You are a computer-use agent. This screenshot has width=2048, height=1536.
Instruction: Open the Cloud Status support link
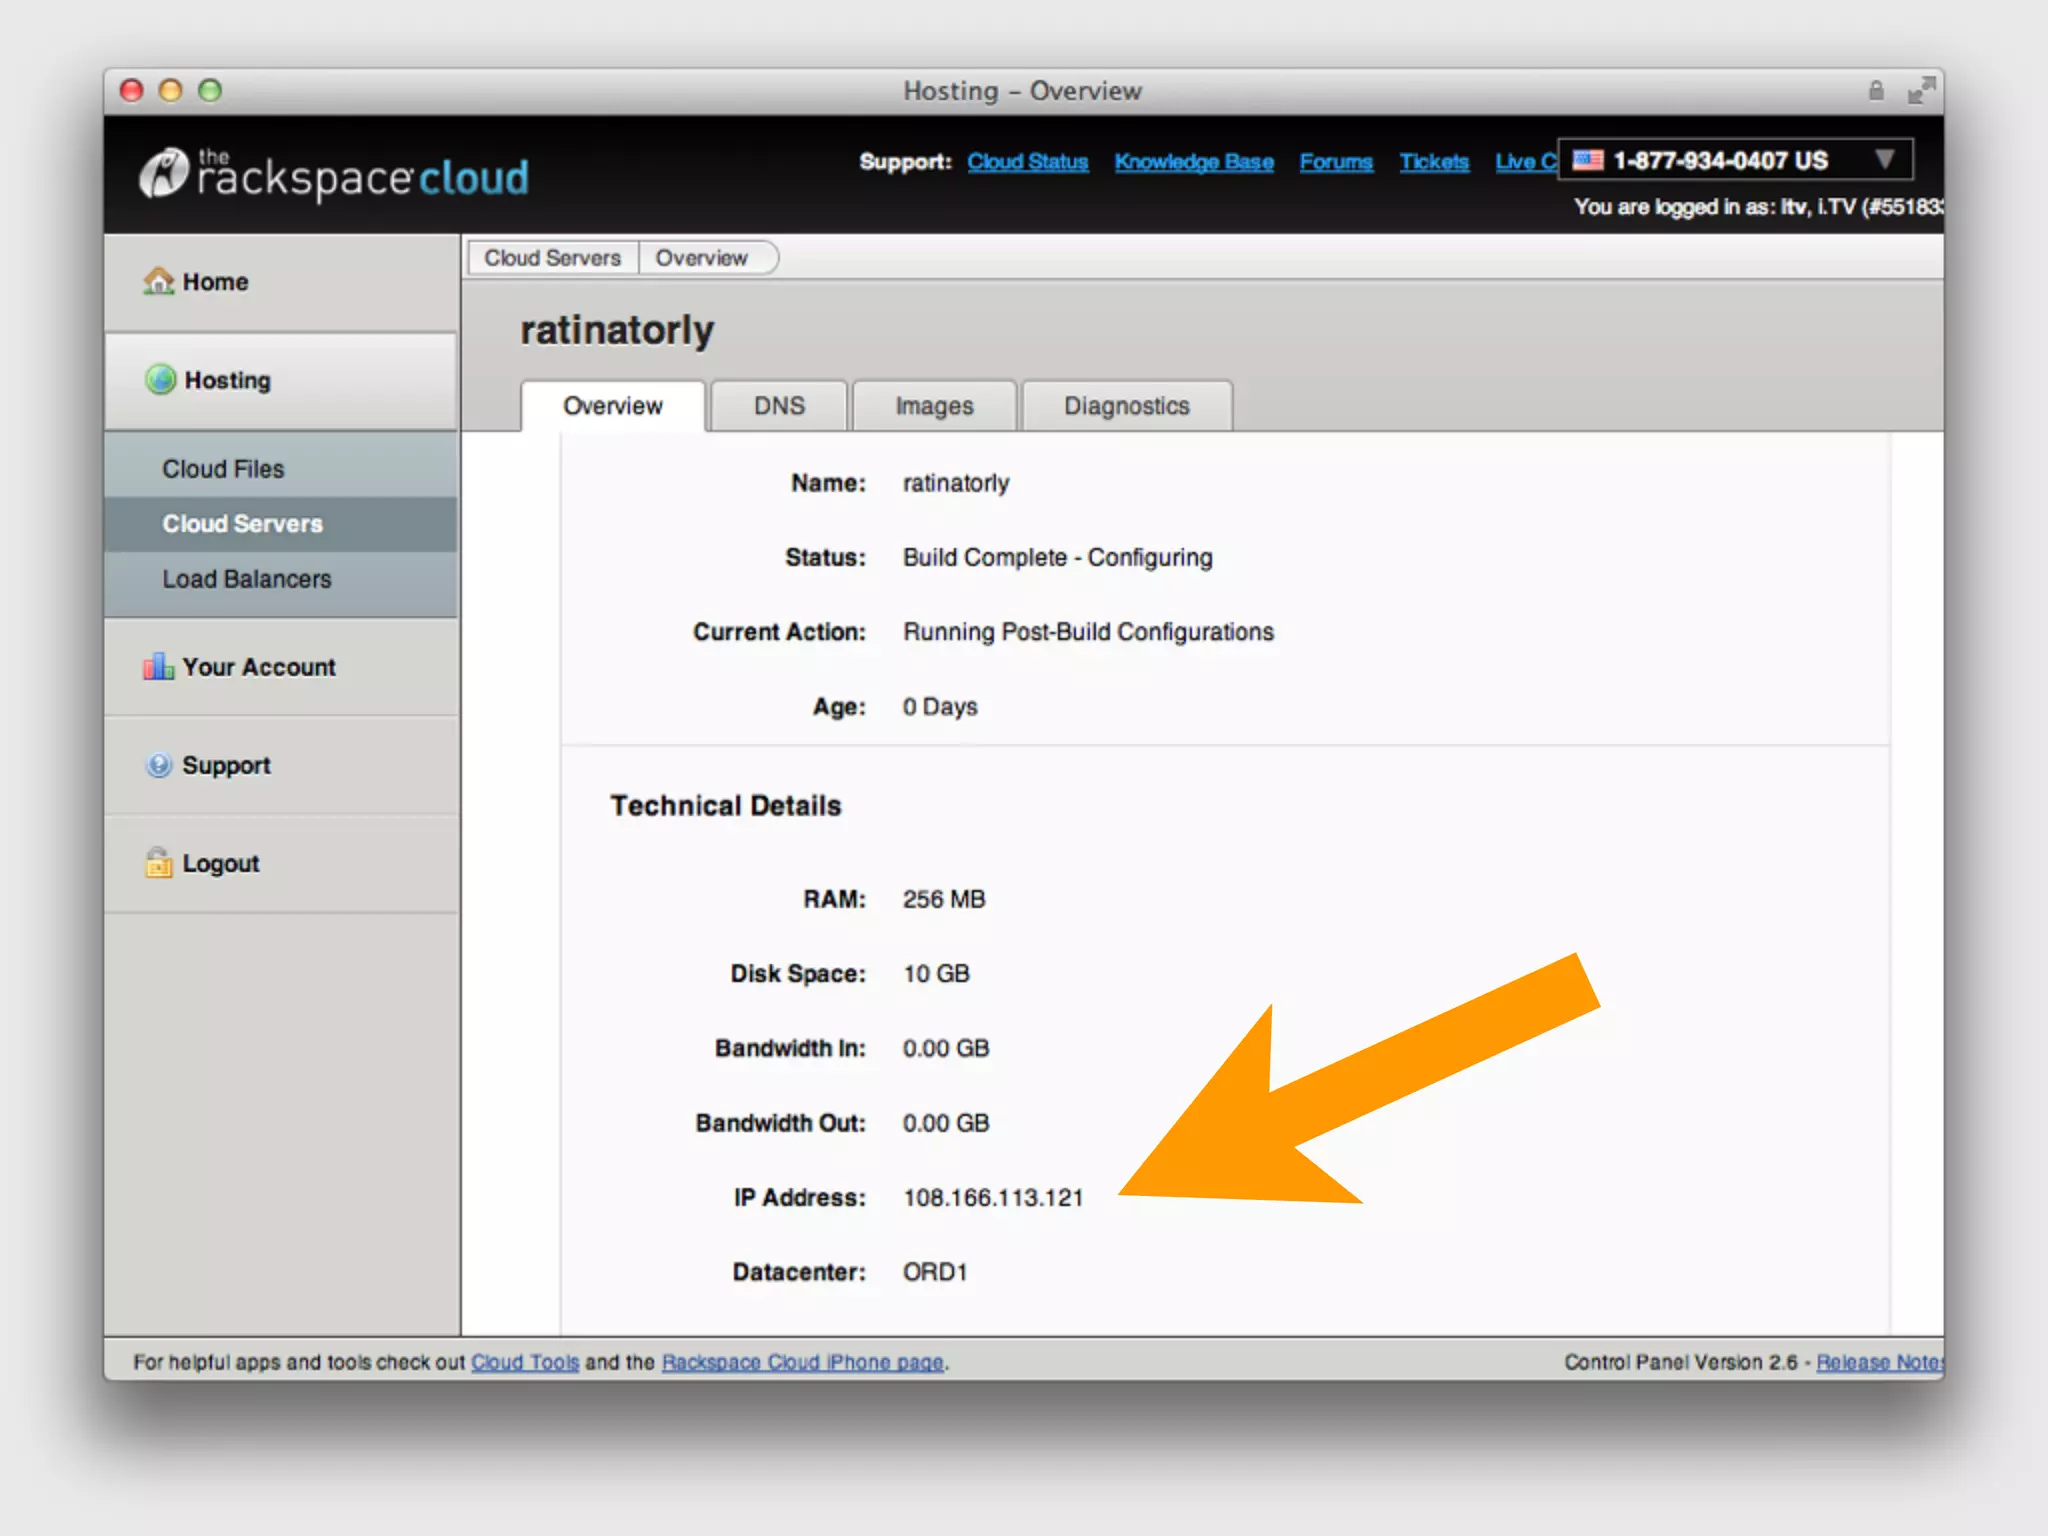[1027, 162]
